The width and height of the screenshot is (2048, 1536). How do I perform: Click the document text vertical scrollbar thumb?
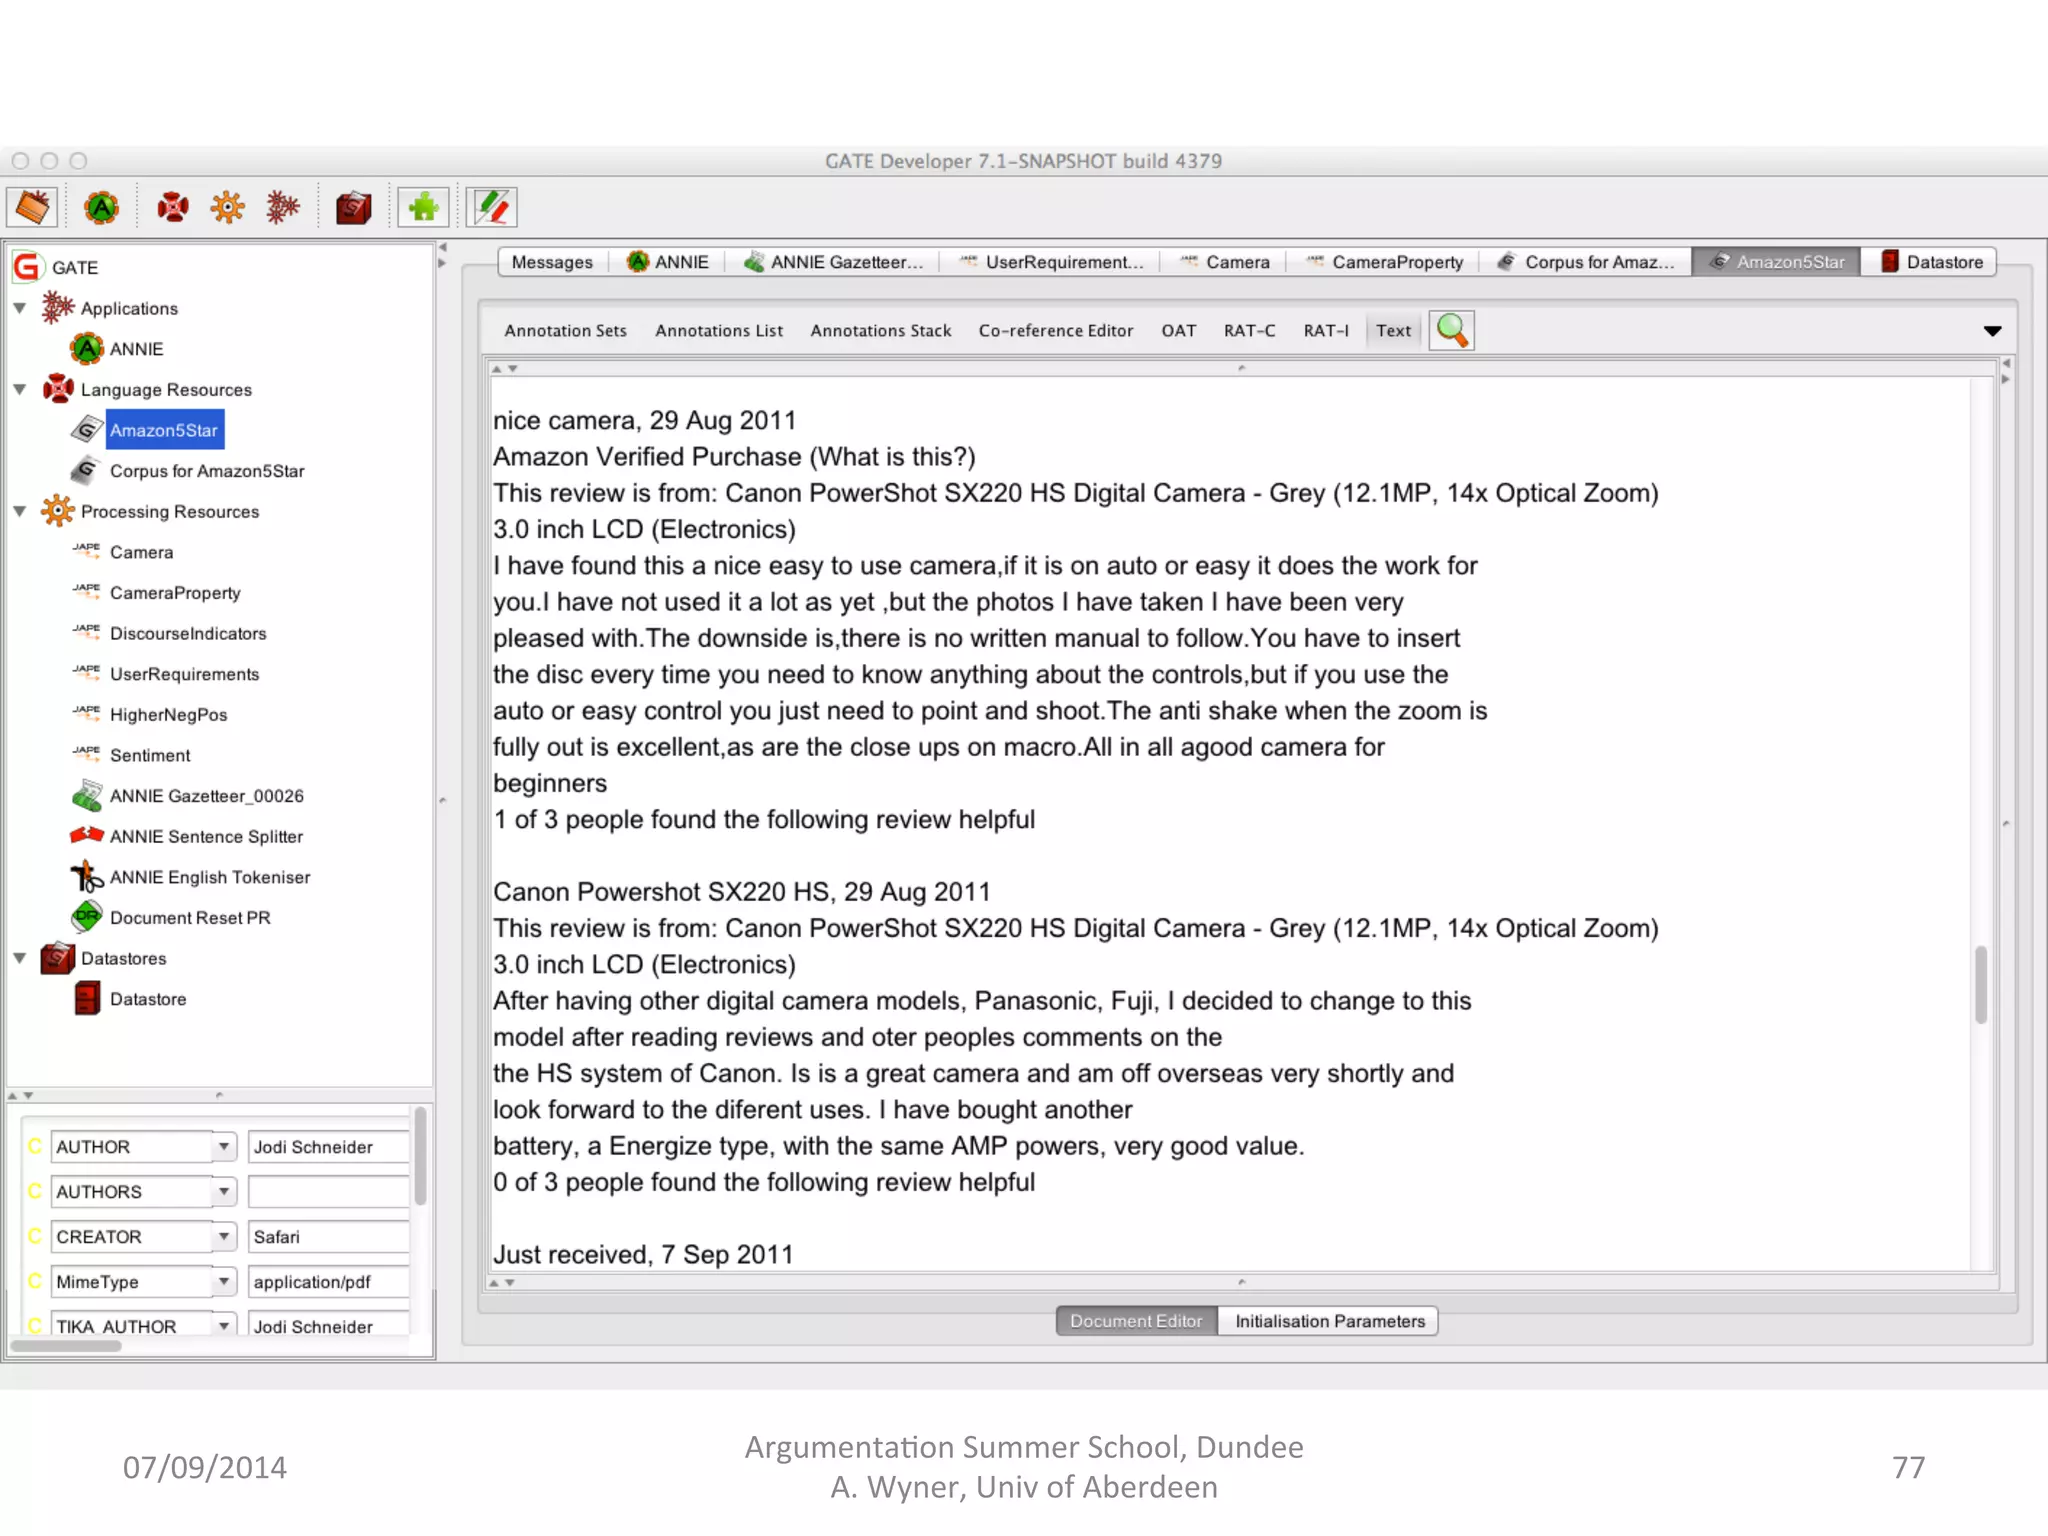pyautogui.click(x=1981, y=985)
